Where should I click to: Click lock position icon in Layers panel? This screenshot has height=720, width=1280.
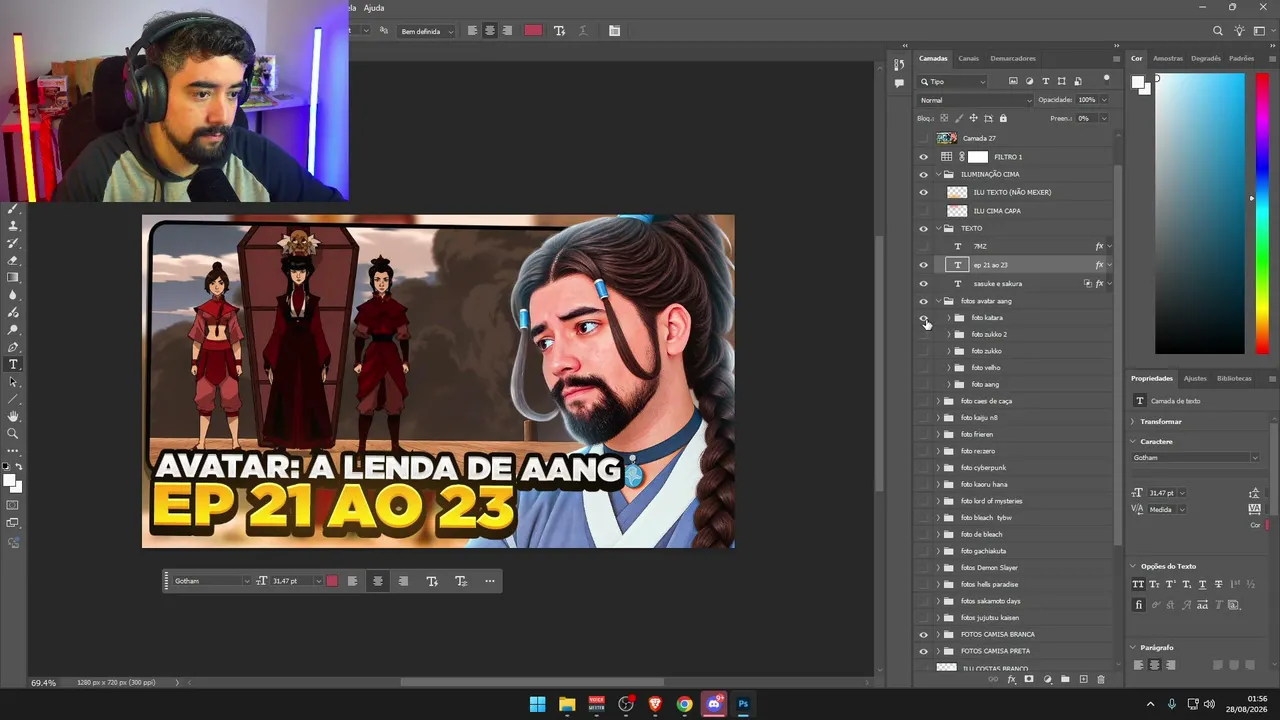pyautogui.click(x=973, y=118)
